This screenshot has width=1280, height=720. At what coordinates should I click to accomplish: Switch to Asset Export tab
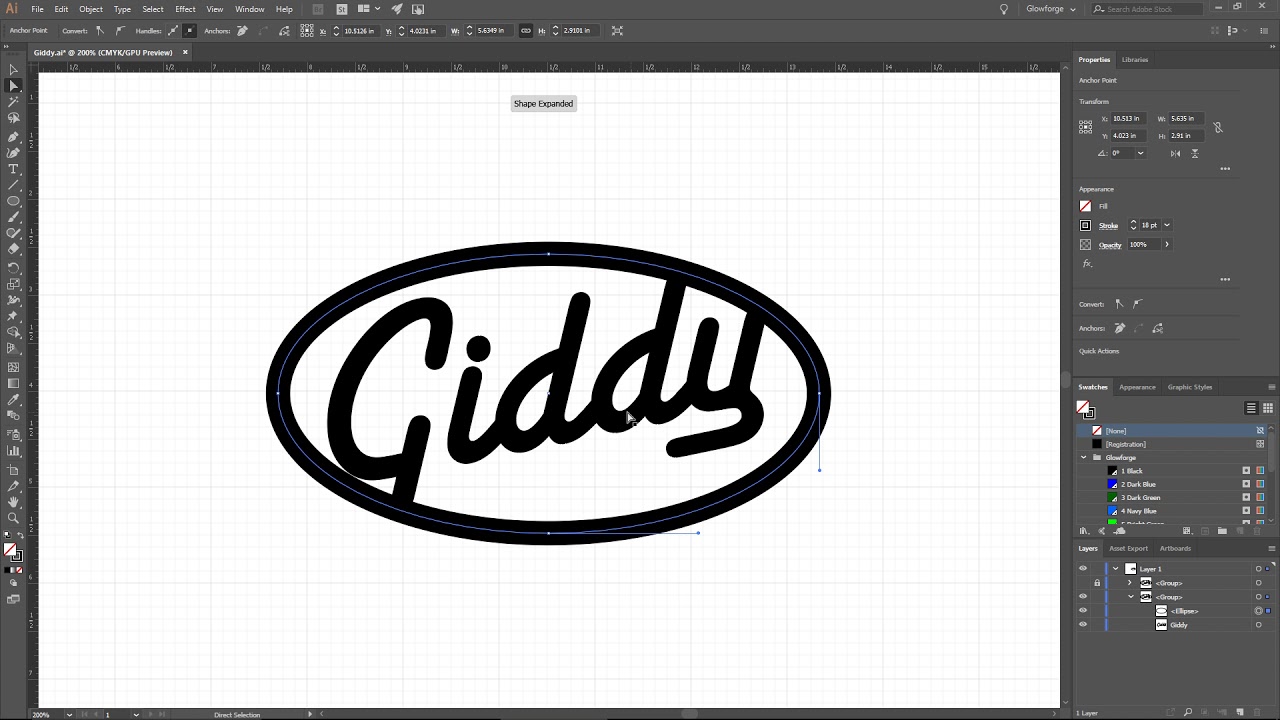[1128, 548]
